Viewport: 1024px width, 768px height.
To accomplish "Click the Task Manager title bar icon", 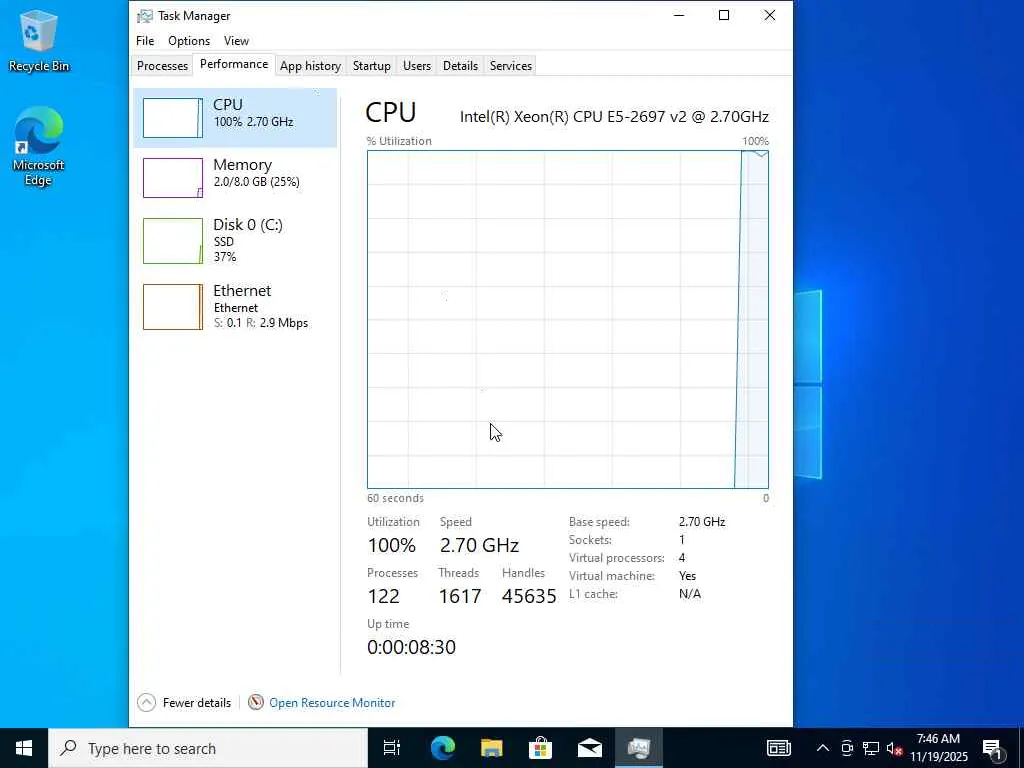I will [144, 16].
